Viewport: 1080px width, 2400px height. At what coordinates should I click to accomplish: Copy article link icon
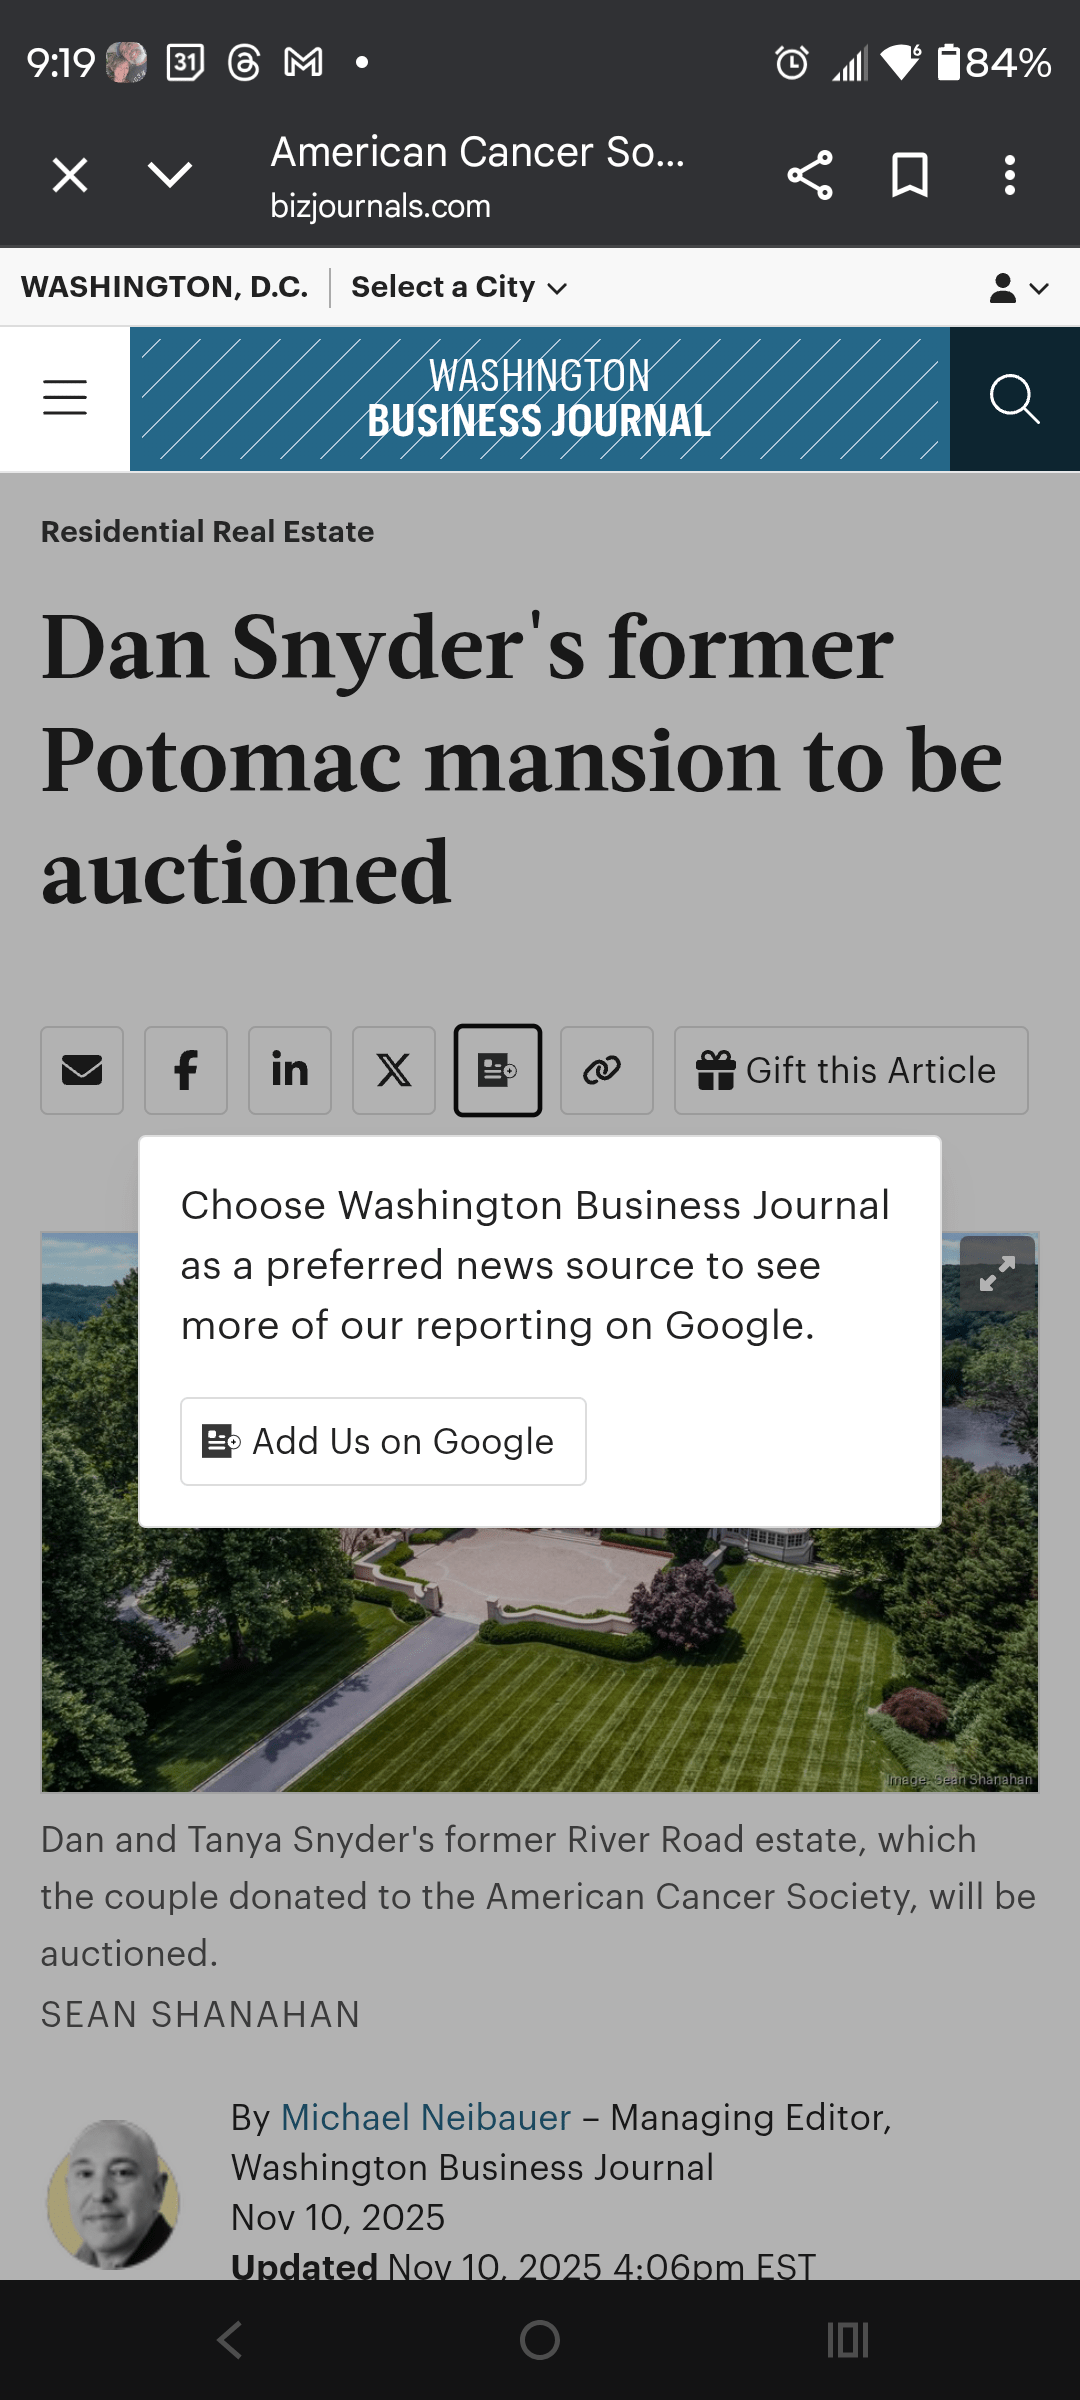(606, 1070)
